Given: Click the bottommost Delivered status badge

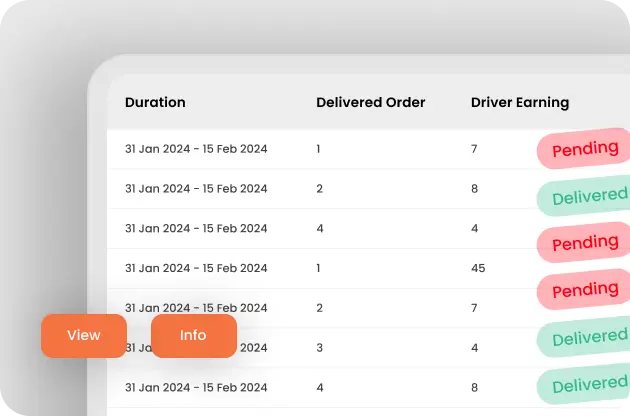Looking at the screenshot, I should pyautogui.click(x=583, y=384).
